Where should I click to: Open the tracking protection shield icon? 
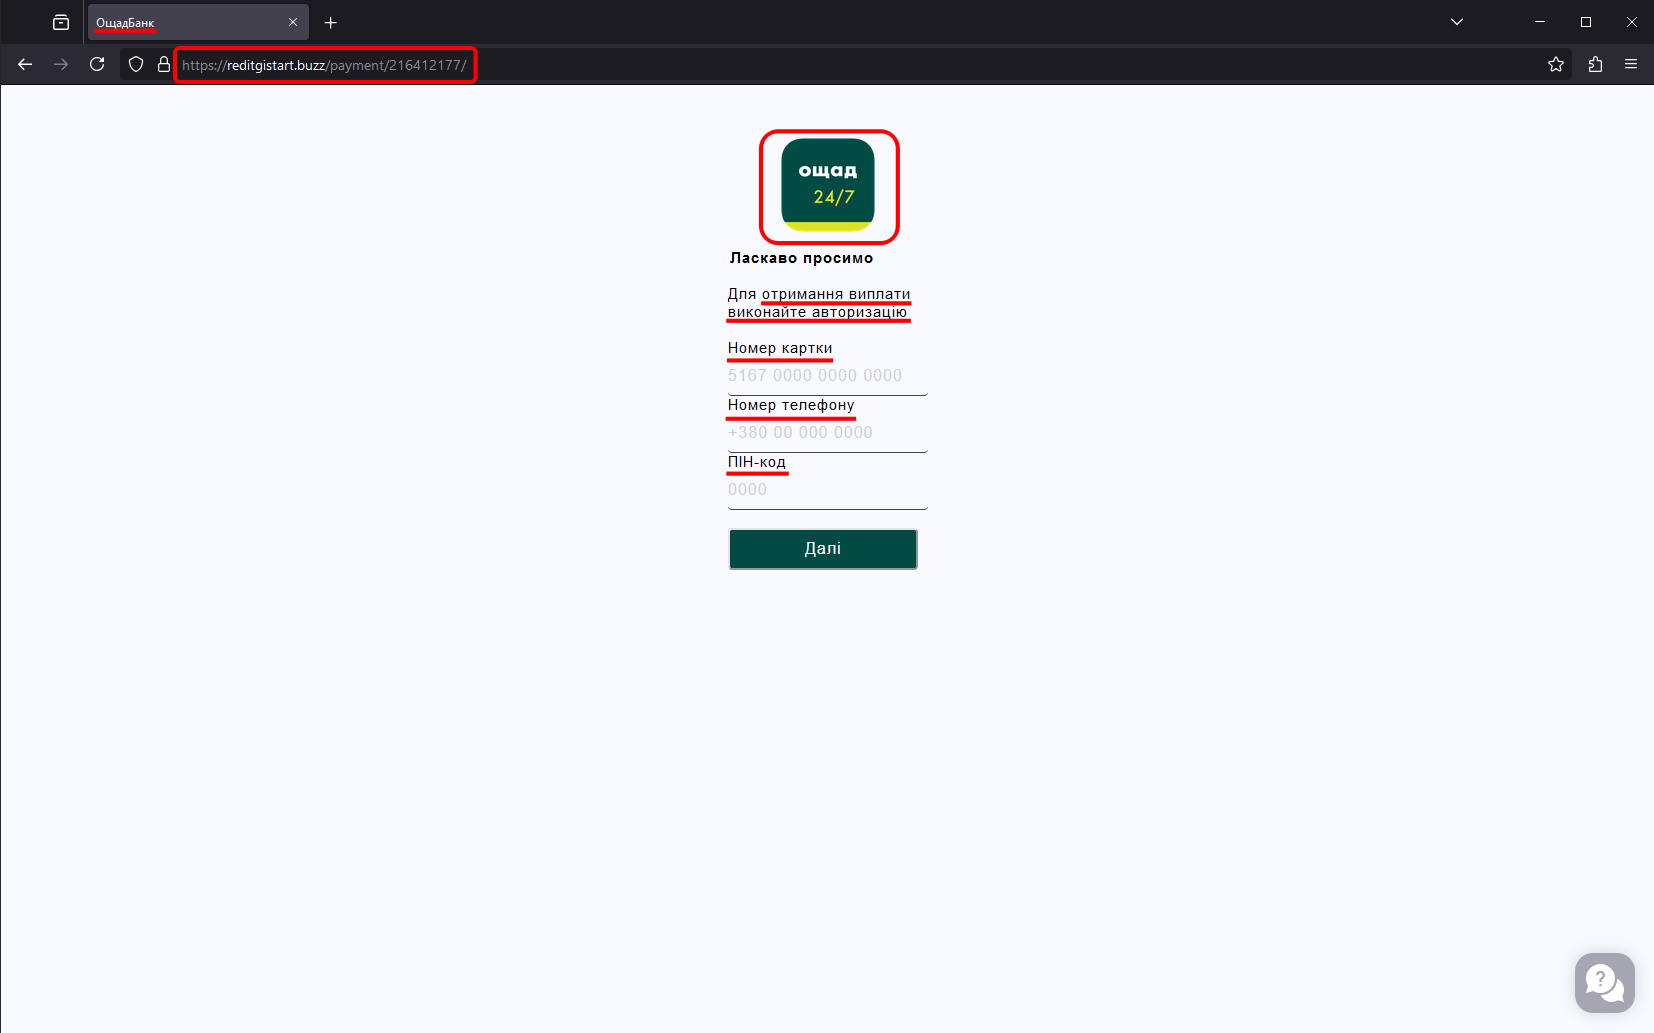136,64
